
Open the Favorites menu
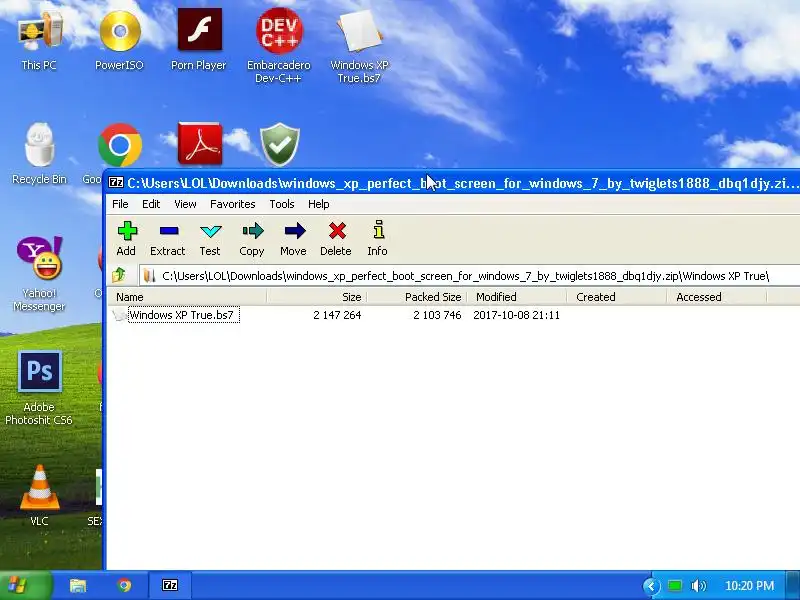pyautogui.click(x=233, y=204)
